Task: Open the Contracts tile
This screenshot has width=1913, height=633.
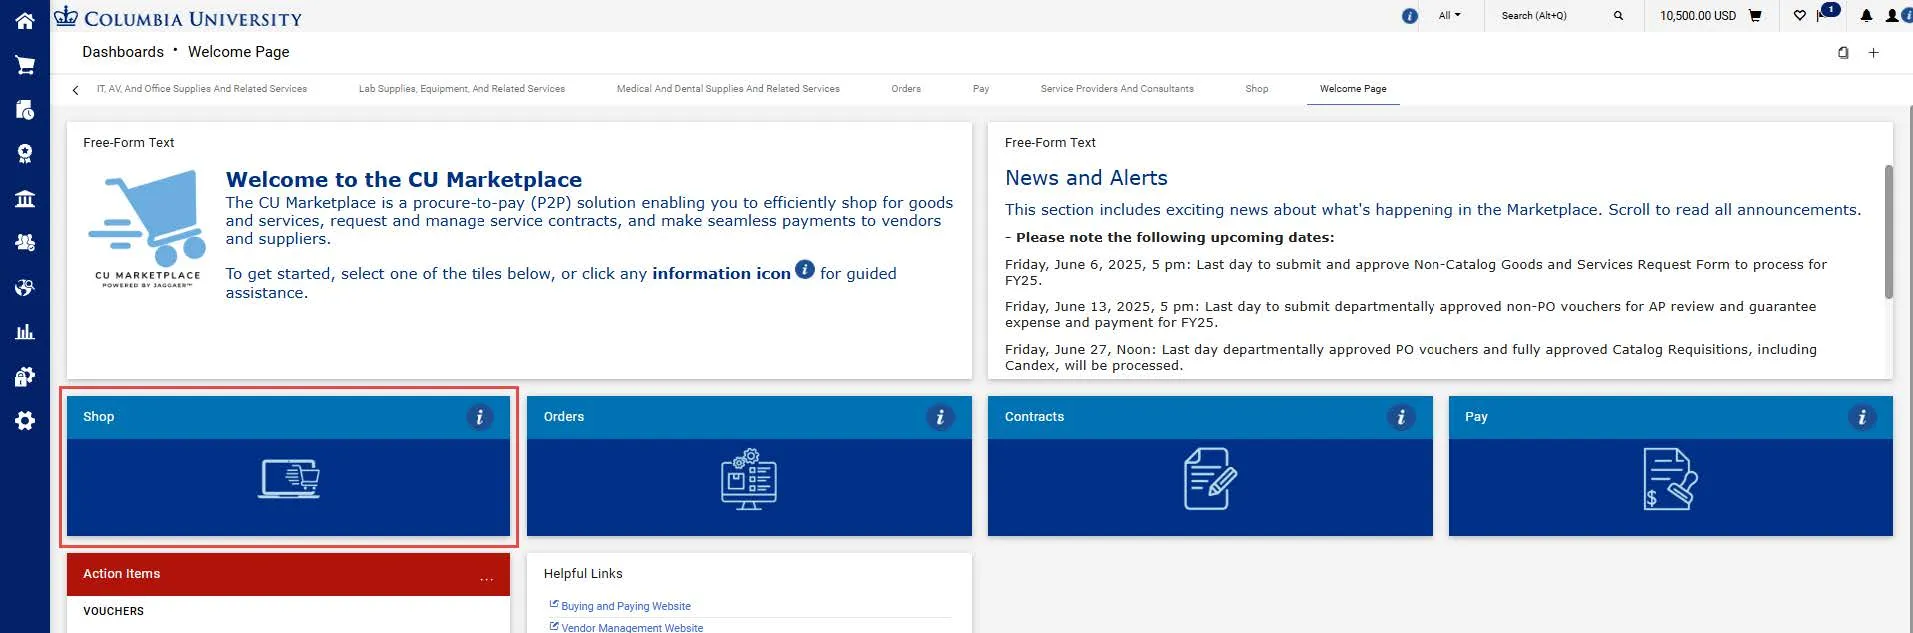Action: tap(1210, 466)
